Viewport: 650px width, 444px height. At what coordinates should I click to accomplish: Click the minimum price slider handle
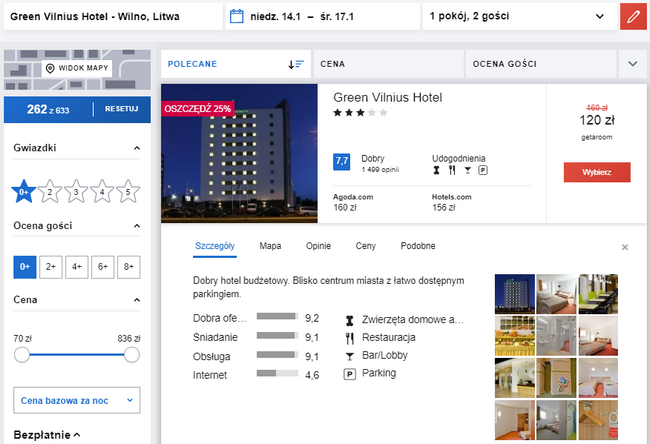(22, 355)
